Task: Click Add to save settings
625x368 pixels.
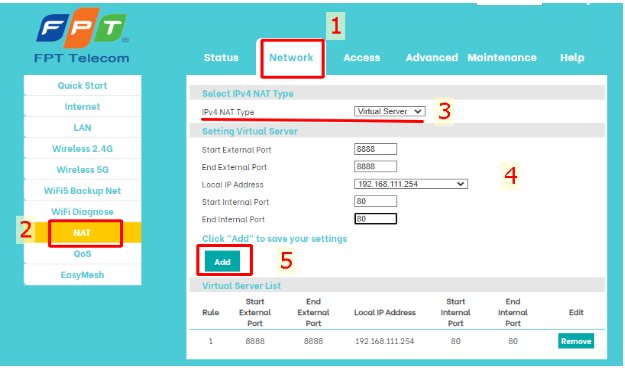Action: [x=222, y=262]
